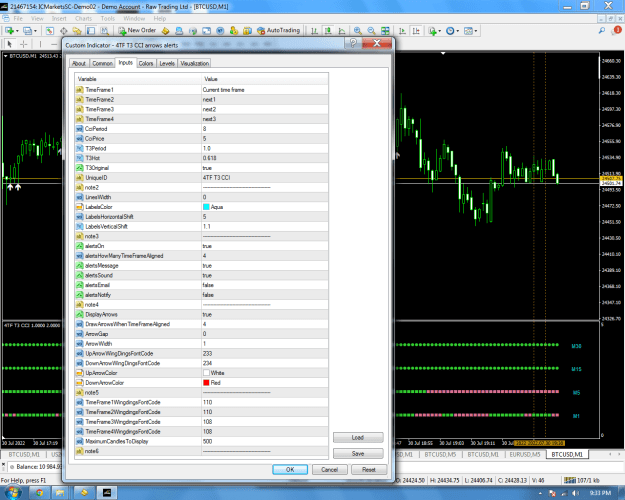Switch to Line Chart display
The height and width of the screenshot is (500, 625).
point(342,31)
